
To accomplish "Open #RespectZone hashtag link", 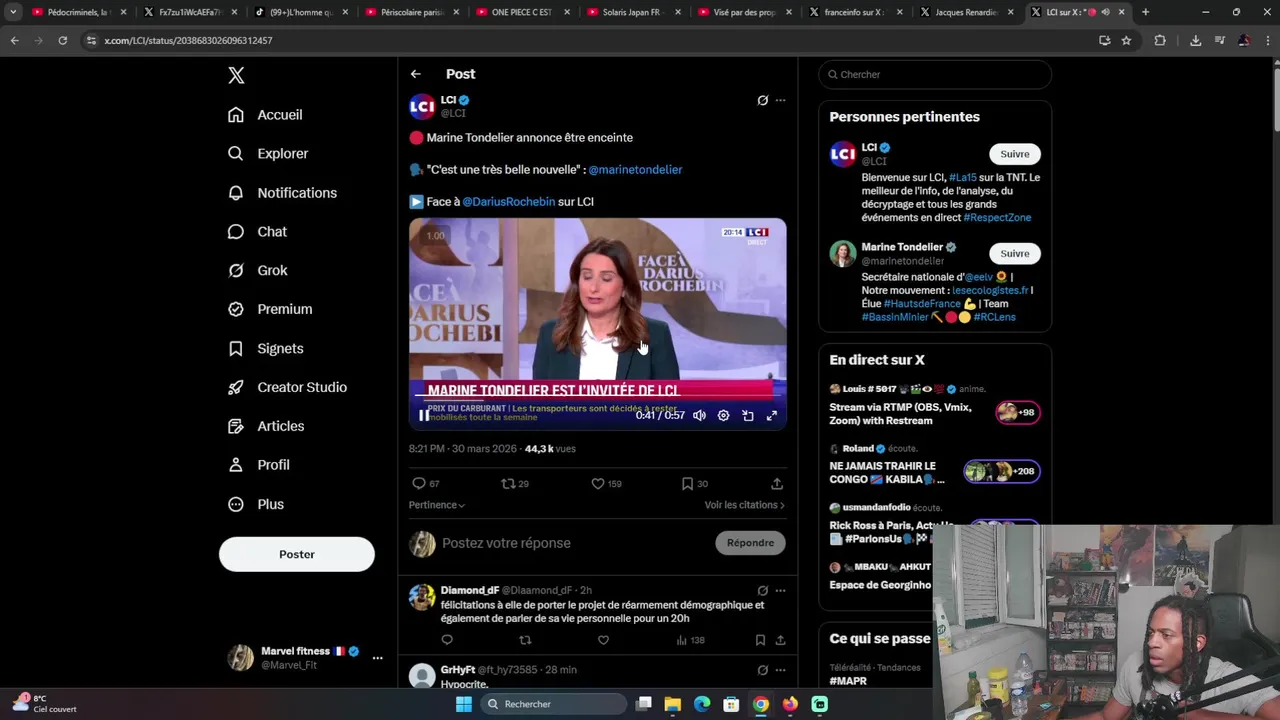I will tap(997, 218).
